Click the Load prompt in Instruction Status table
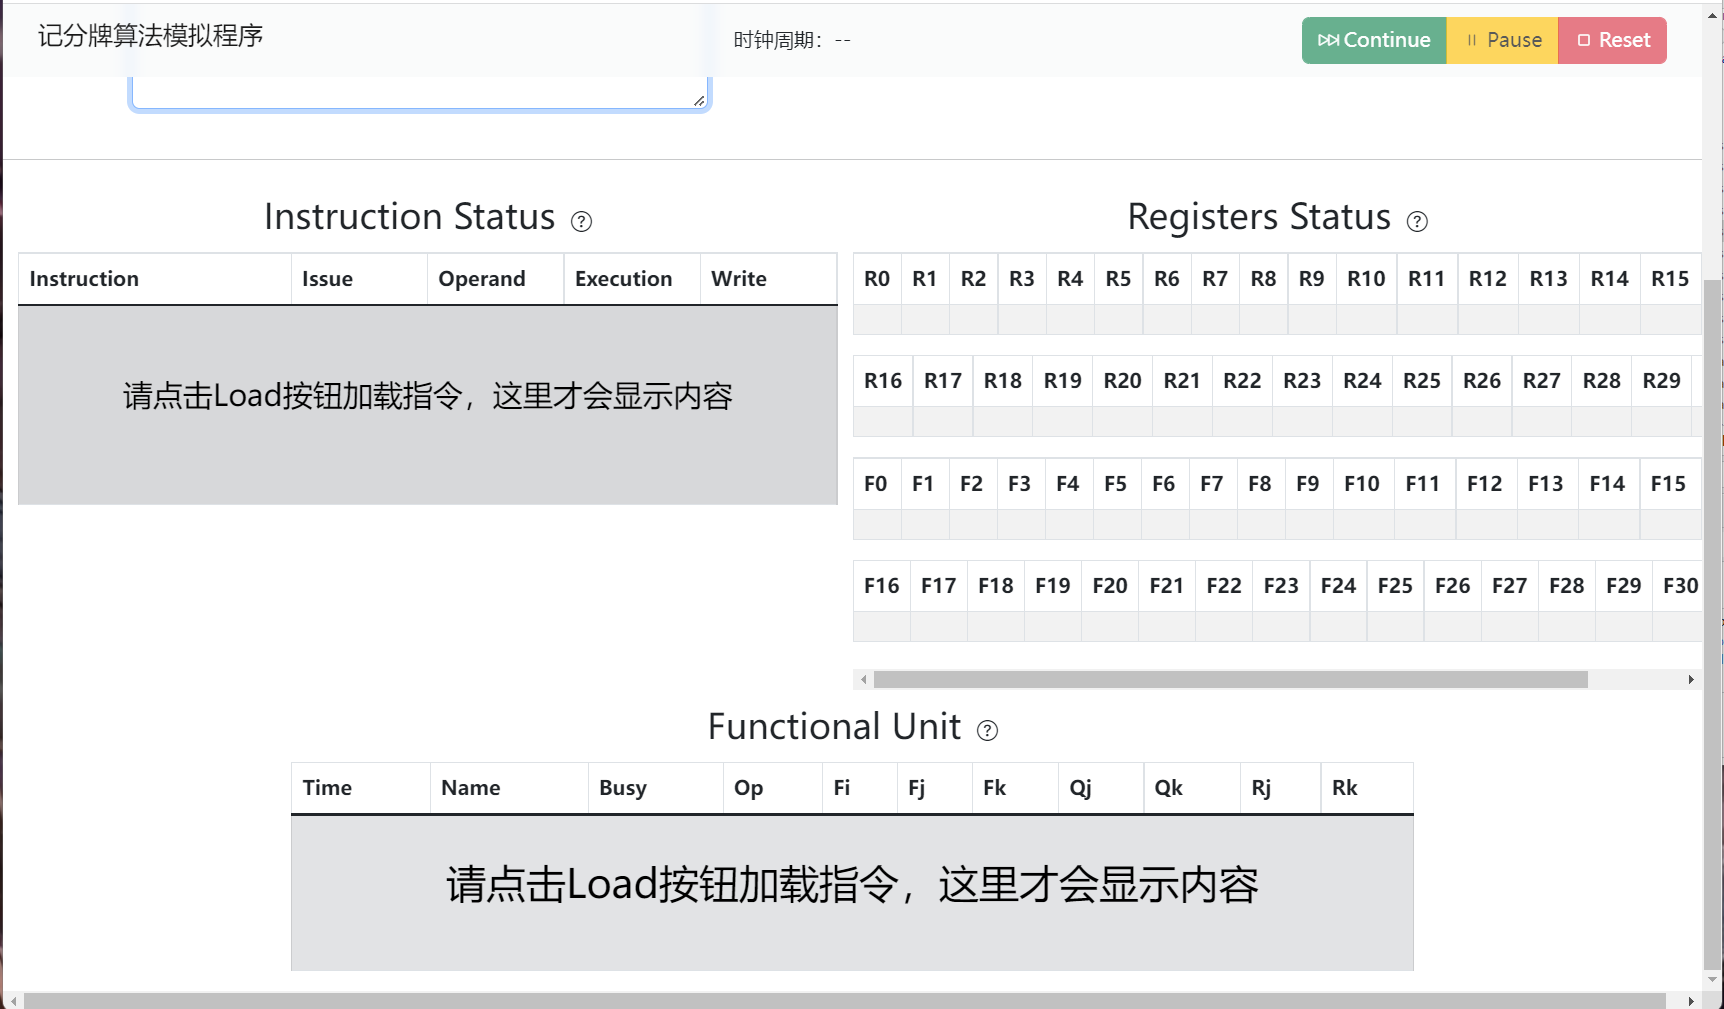The image size is (1724, 1009). click(428, 396)
